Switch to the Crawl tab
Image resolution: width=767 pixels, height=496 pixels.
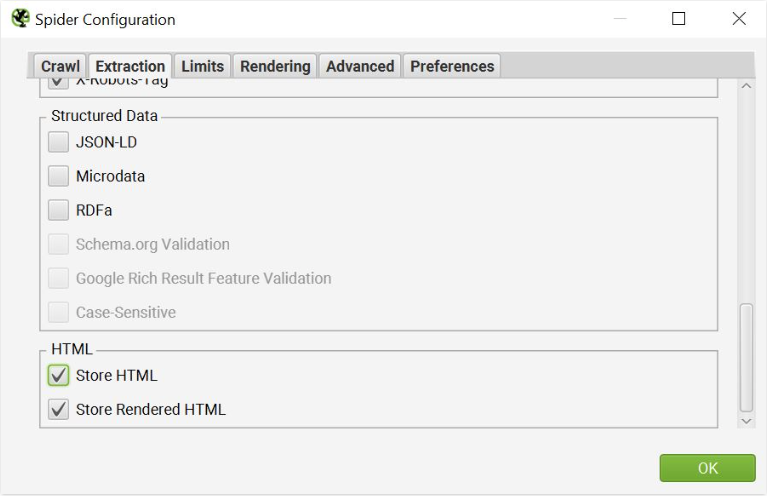(x=60, y=66)
